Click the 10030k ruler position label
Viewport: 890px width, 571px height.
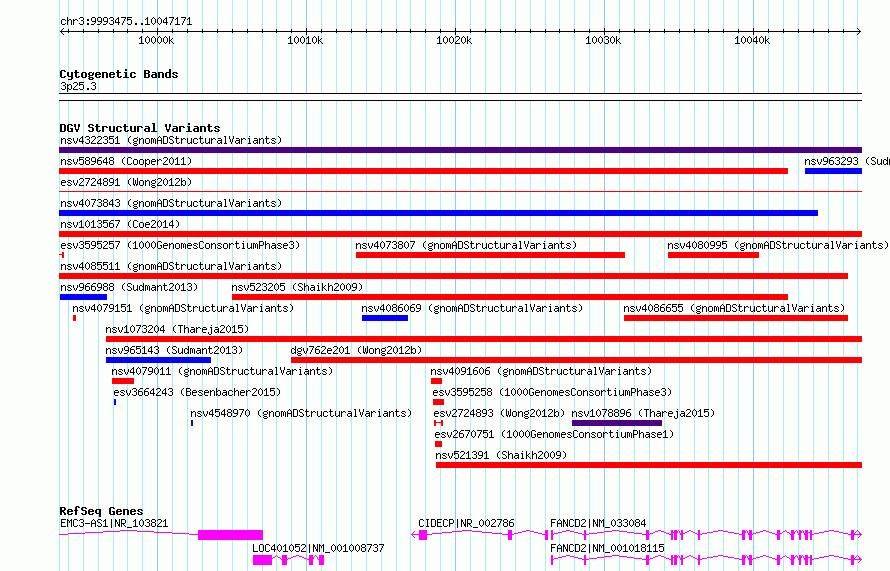603,40
